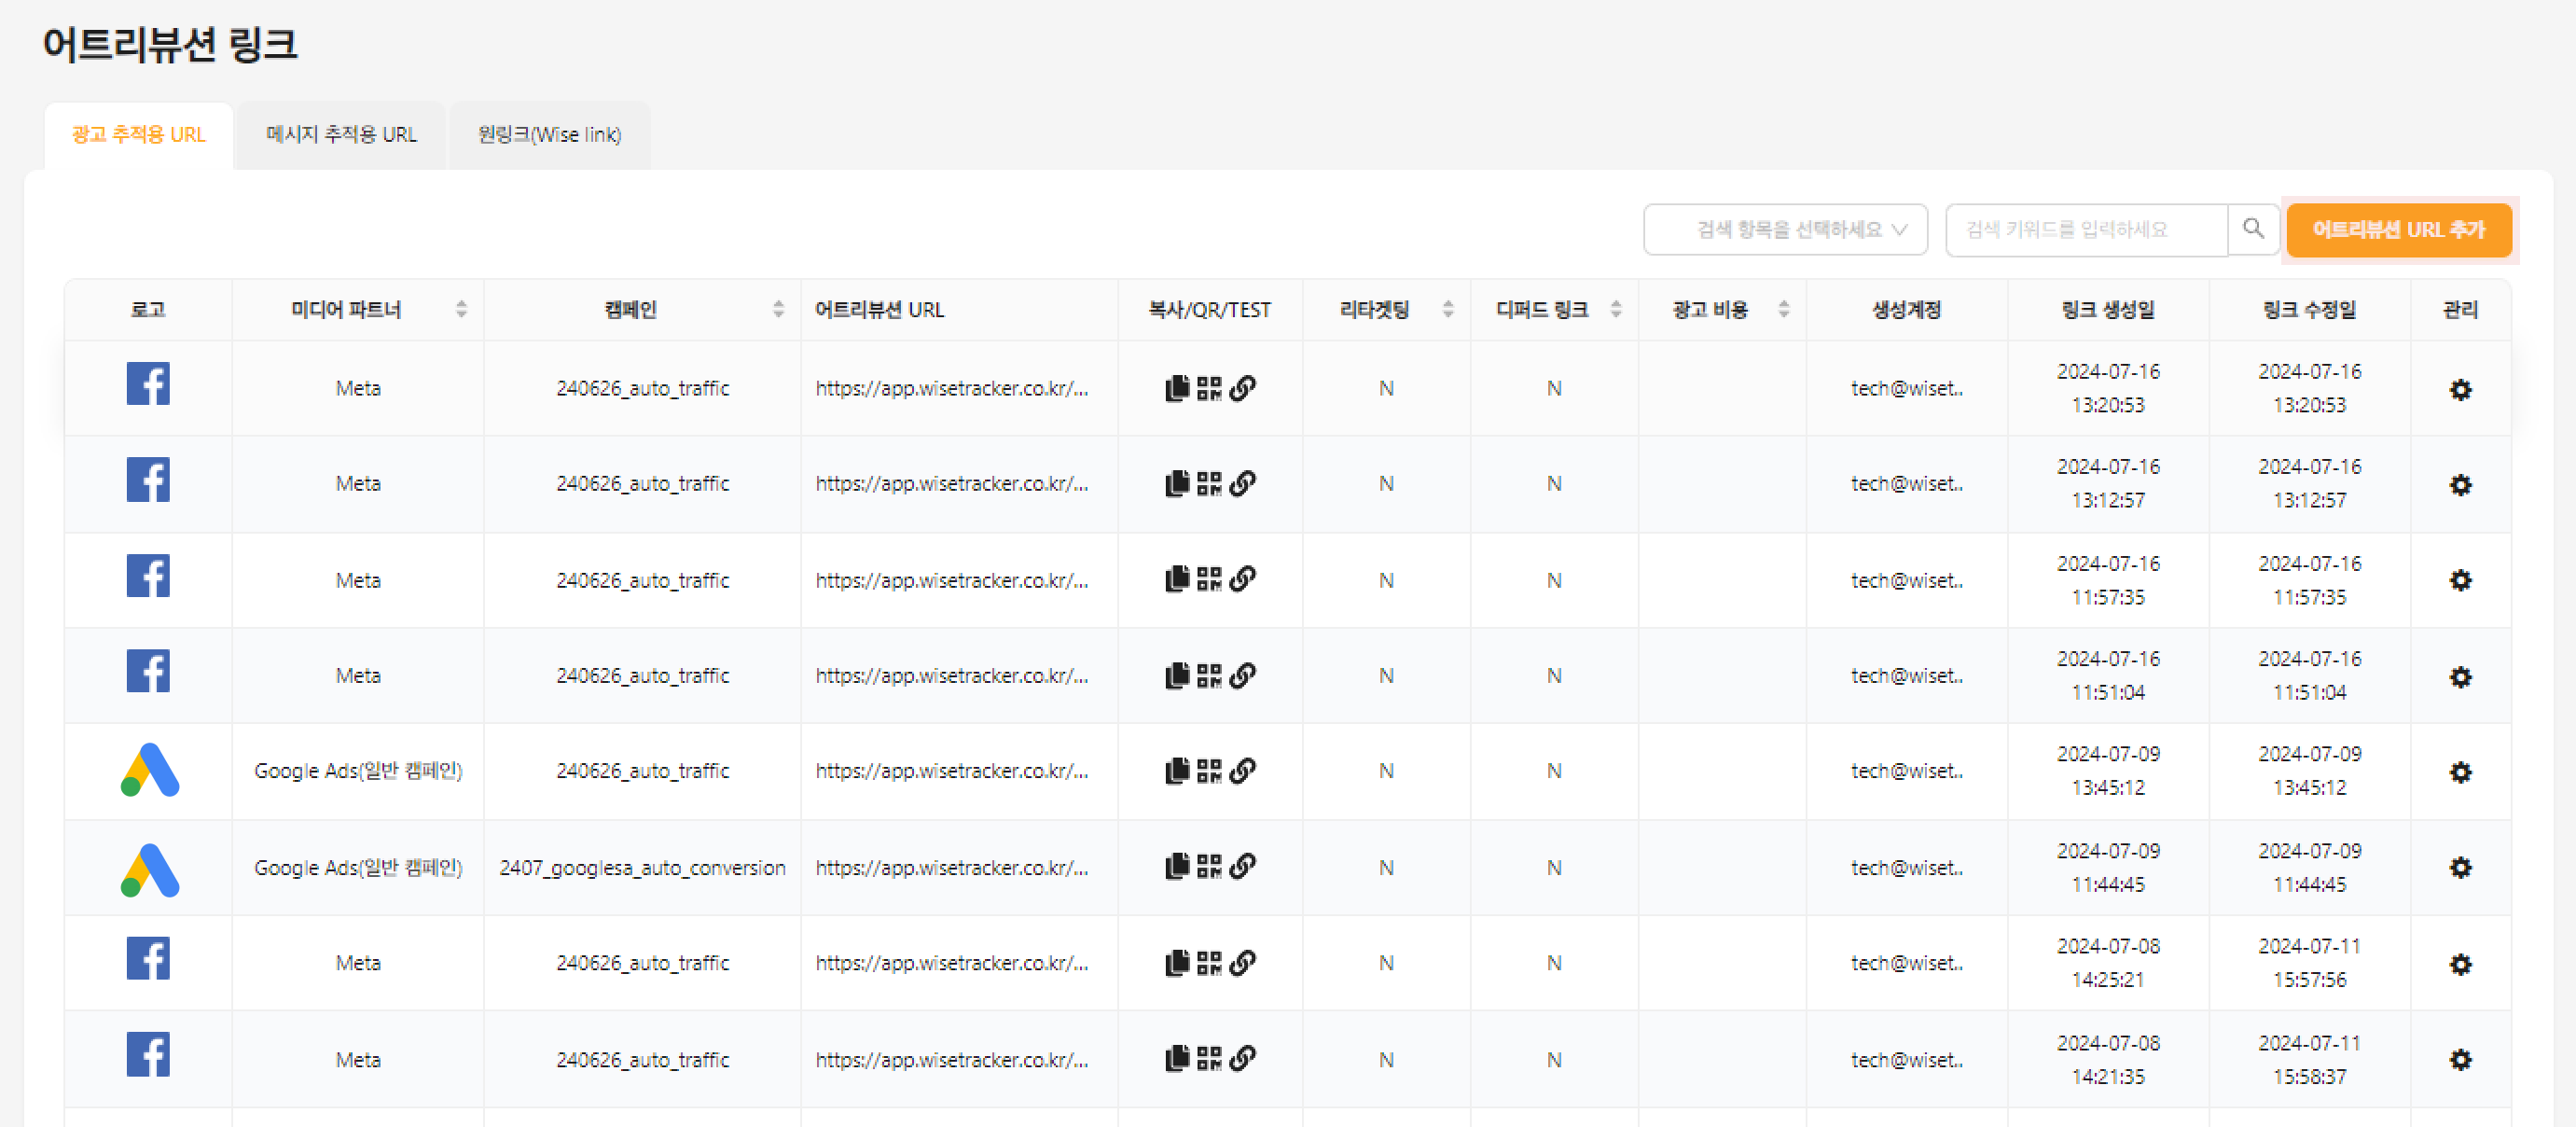Test link icon in the 13:20:53 row

point(1242,388)
